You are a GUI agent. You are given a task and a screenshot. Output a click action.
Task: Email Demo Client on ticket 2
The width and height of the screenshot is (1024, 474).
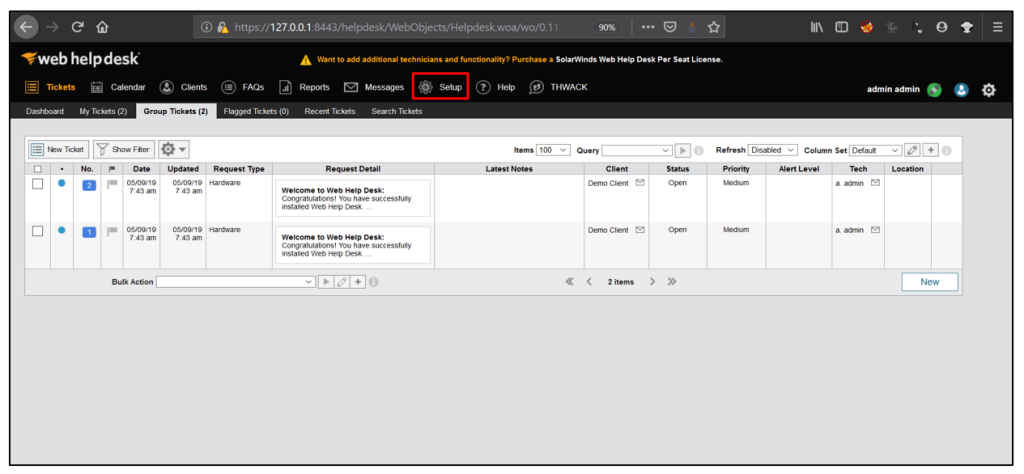point(640,183)
